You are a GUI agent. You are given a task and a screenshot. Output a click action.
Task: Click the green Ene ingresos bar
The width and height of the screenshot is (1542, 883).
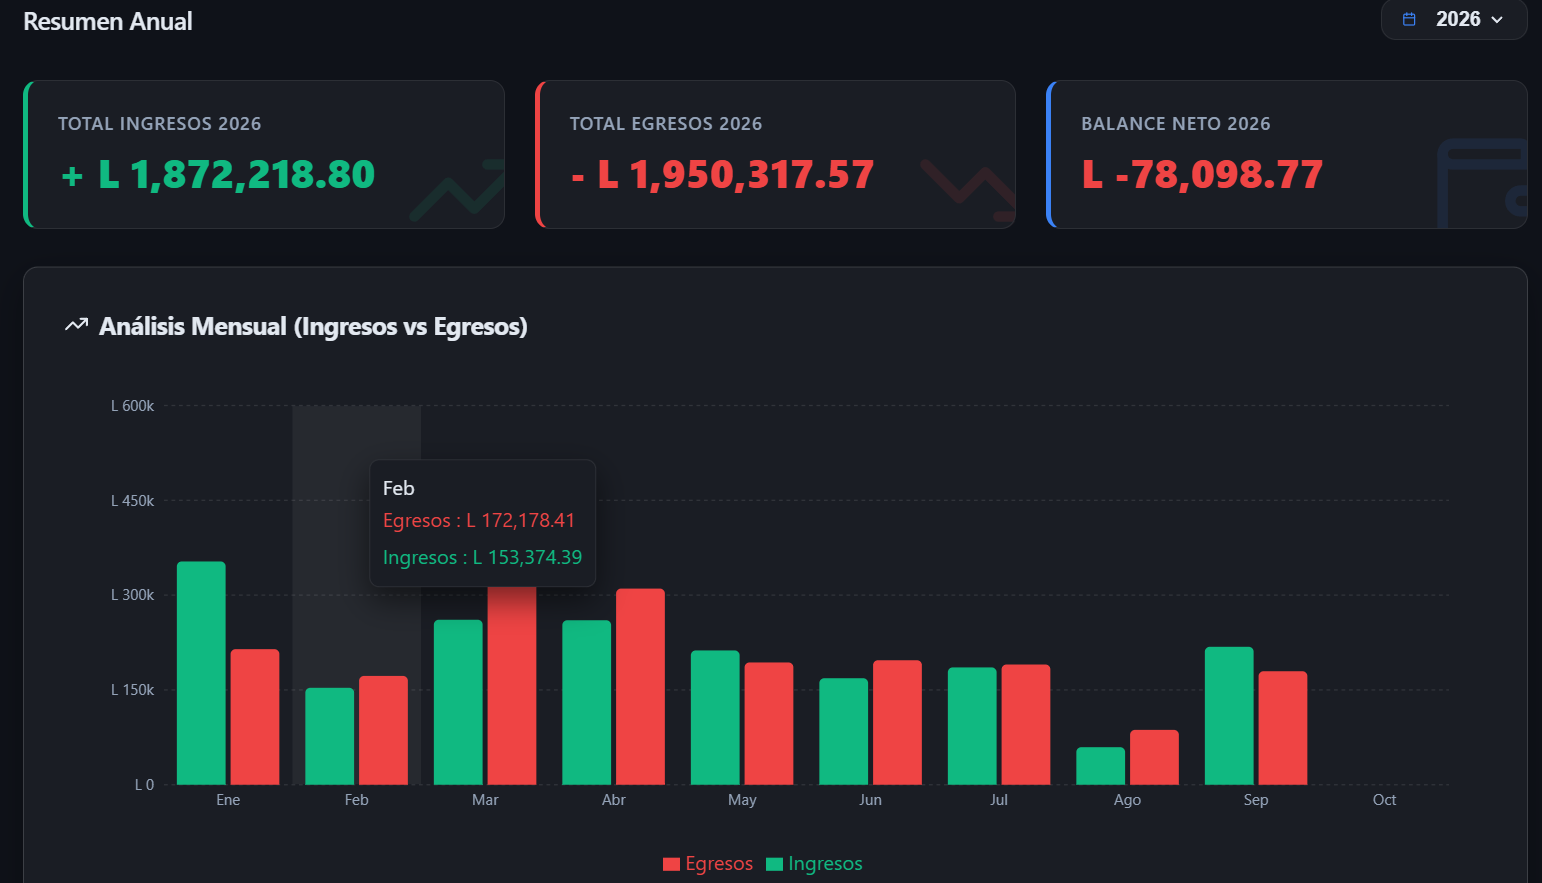coord(201,673)
